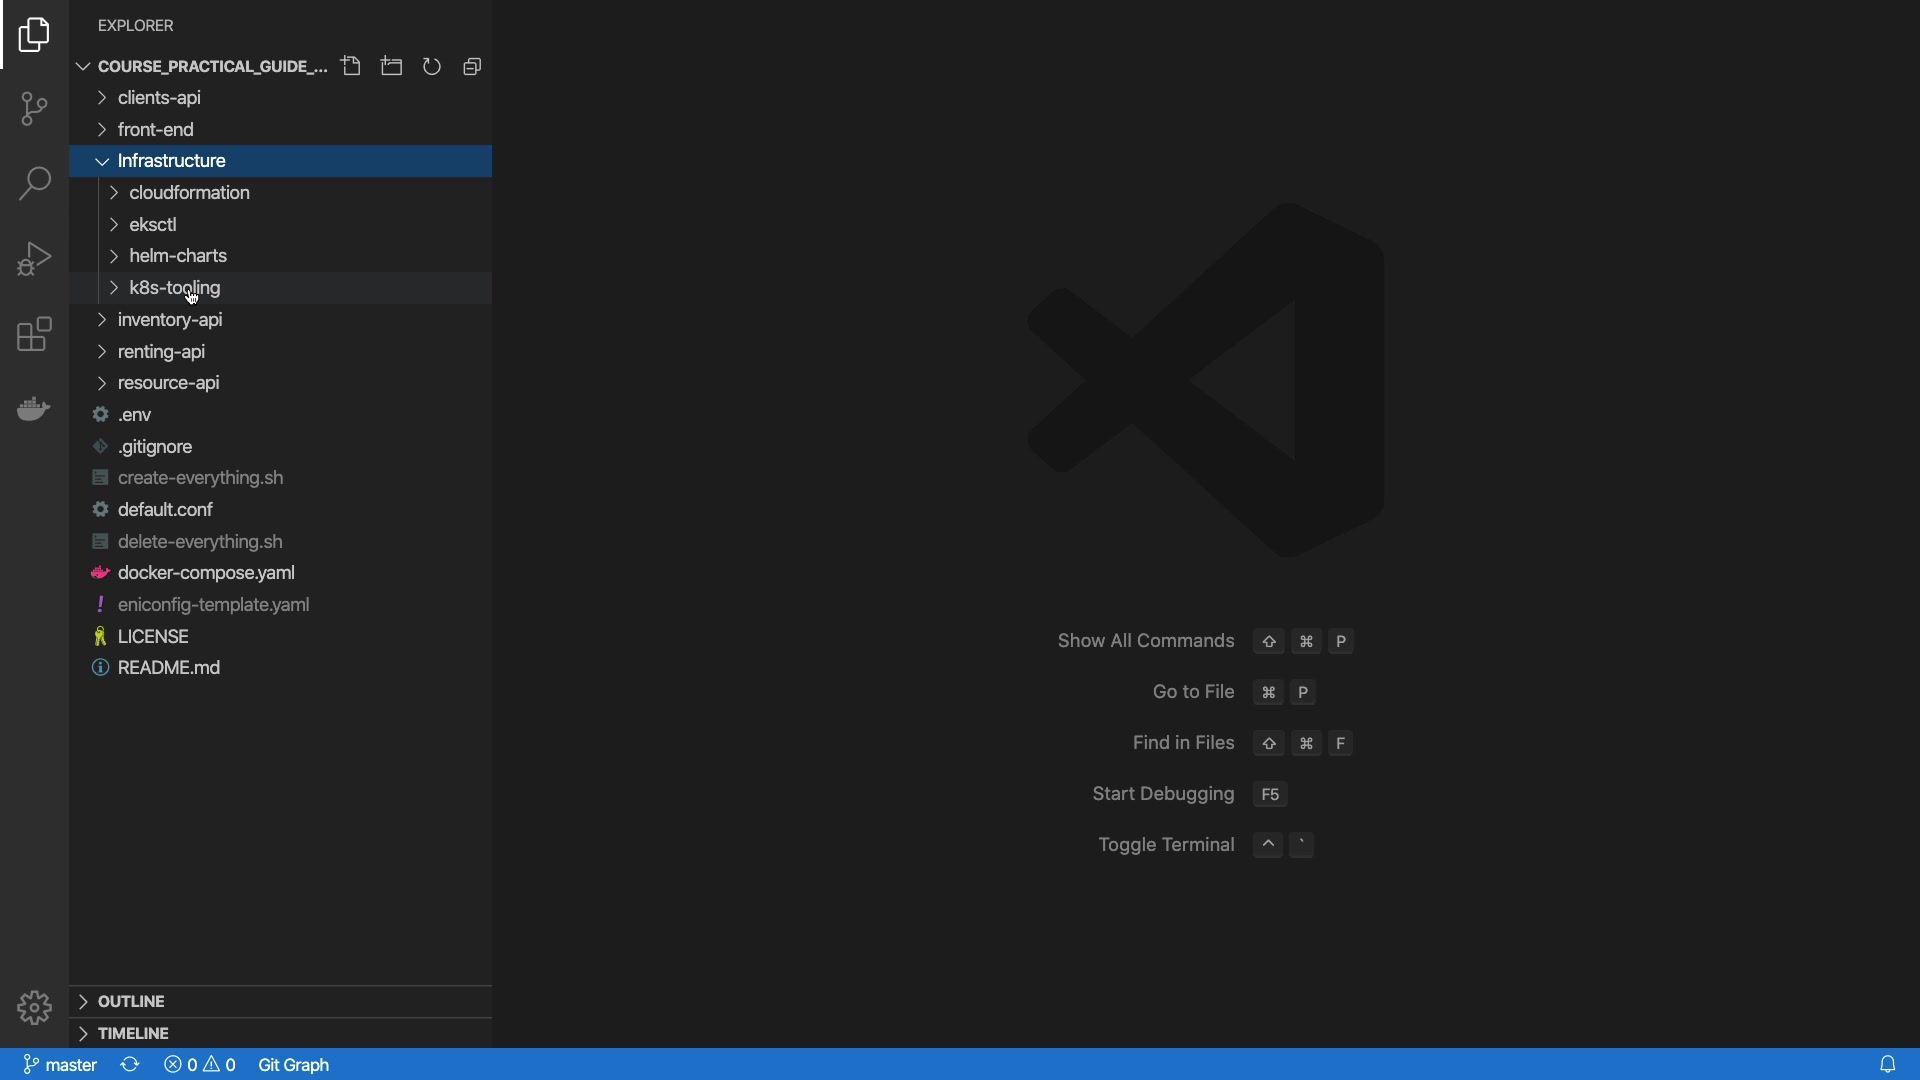This screenshot has height=1080, width=1920.
Task: Click the New Folder icon
Action: [x=392, y=67]
